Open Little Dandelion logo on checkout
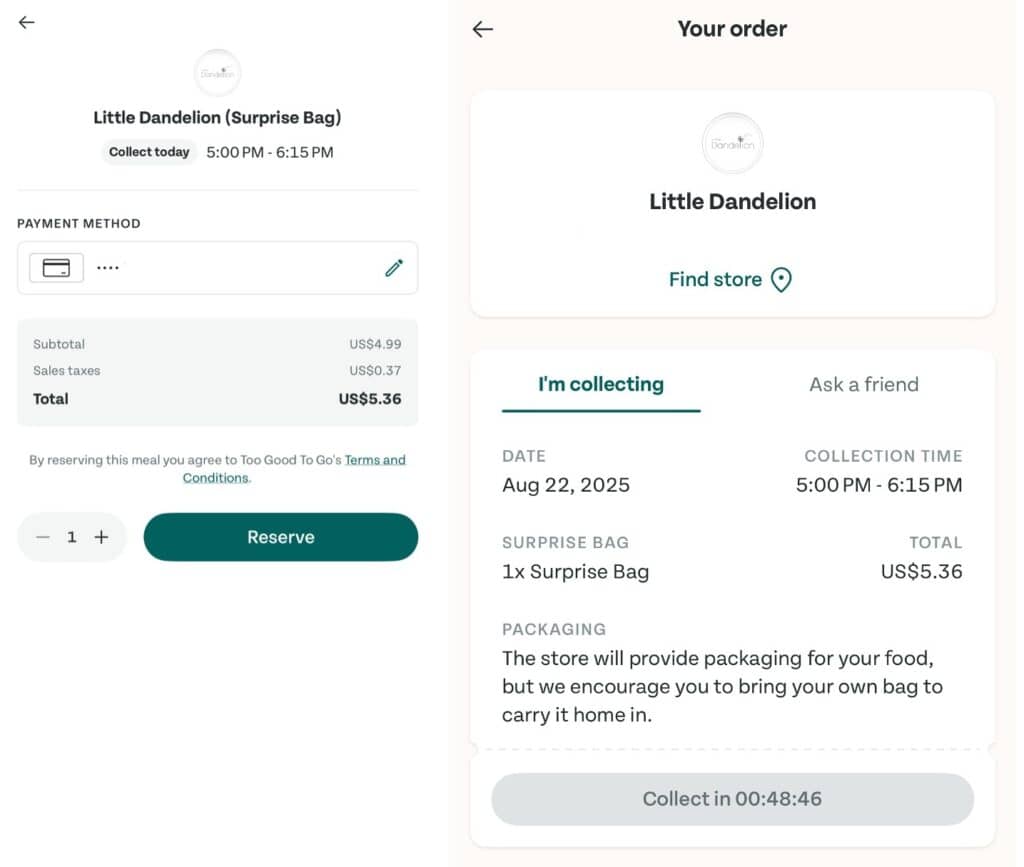1024x867 pixels. pyautogui.click(x=217, y=72)
